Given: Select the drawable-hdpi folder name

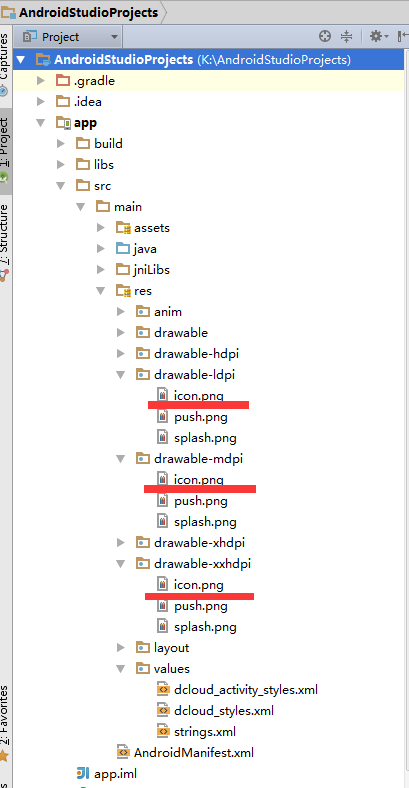Looking at the screenshot, I should (x=196, y=354).
